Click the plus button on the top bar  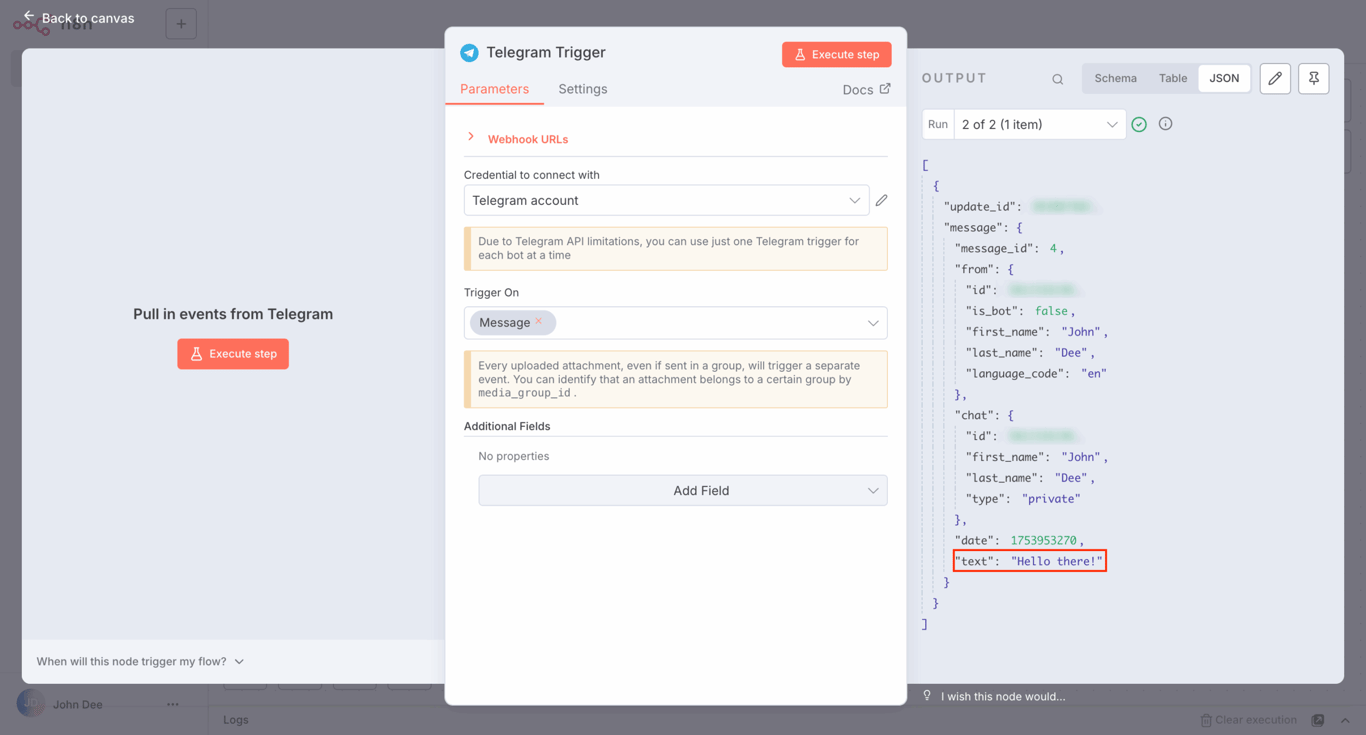pos(181,23)
